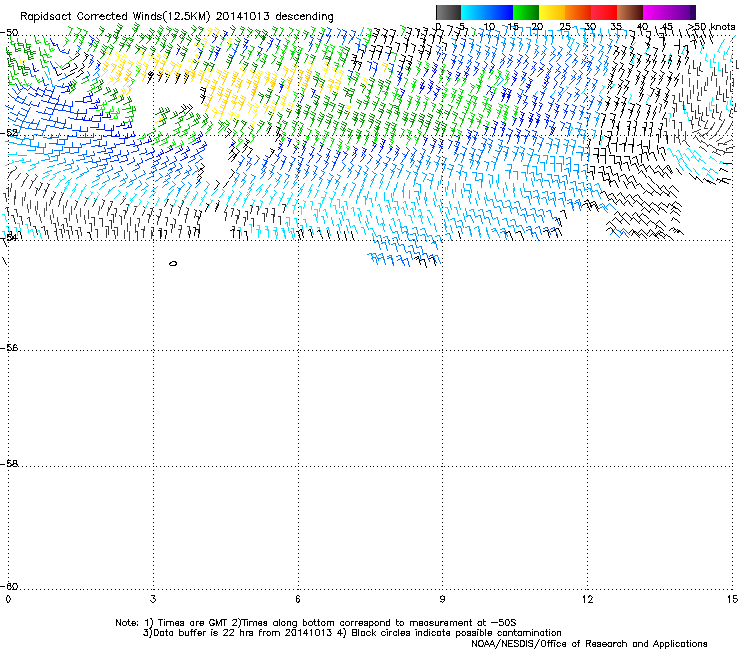Click the gray 0-5 knots legend segment
This screenshot has width=740, height=650.
[448, 12]
